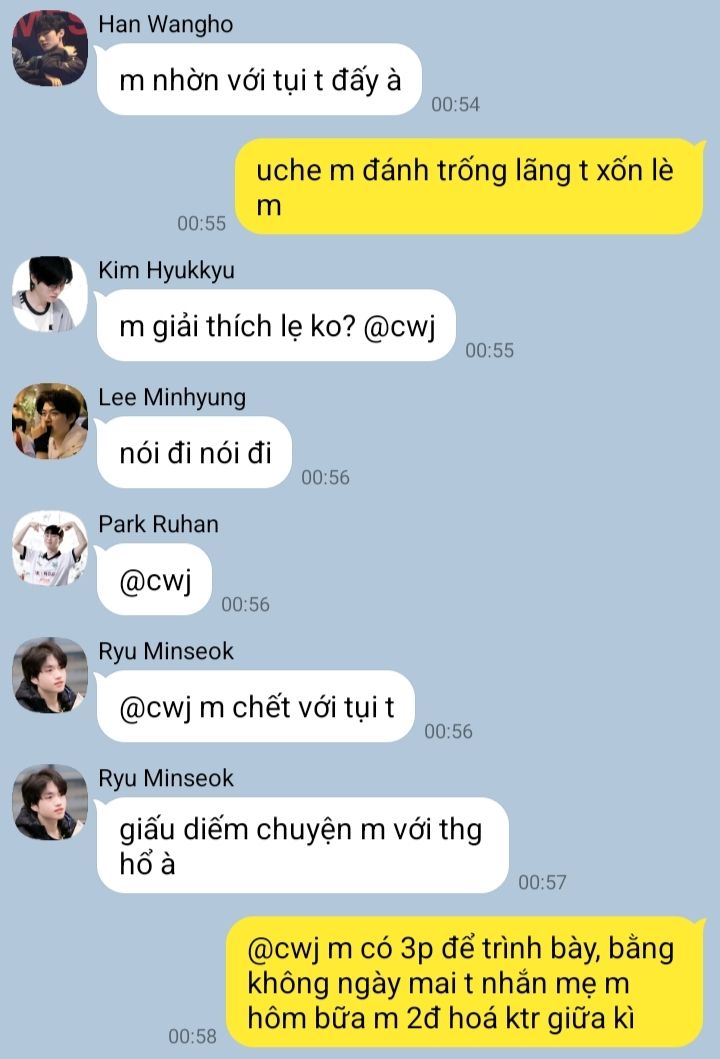Tap the Park Ruhan sender name
The width and height of the screenshot is (720, 1059).
(x=159, y=524)
